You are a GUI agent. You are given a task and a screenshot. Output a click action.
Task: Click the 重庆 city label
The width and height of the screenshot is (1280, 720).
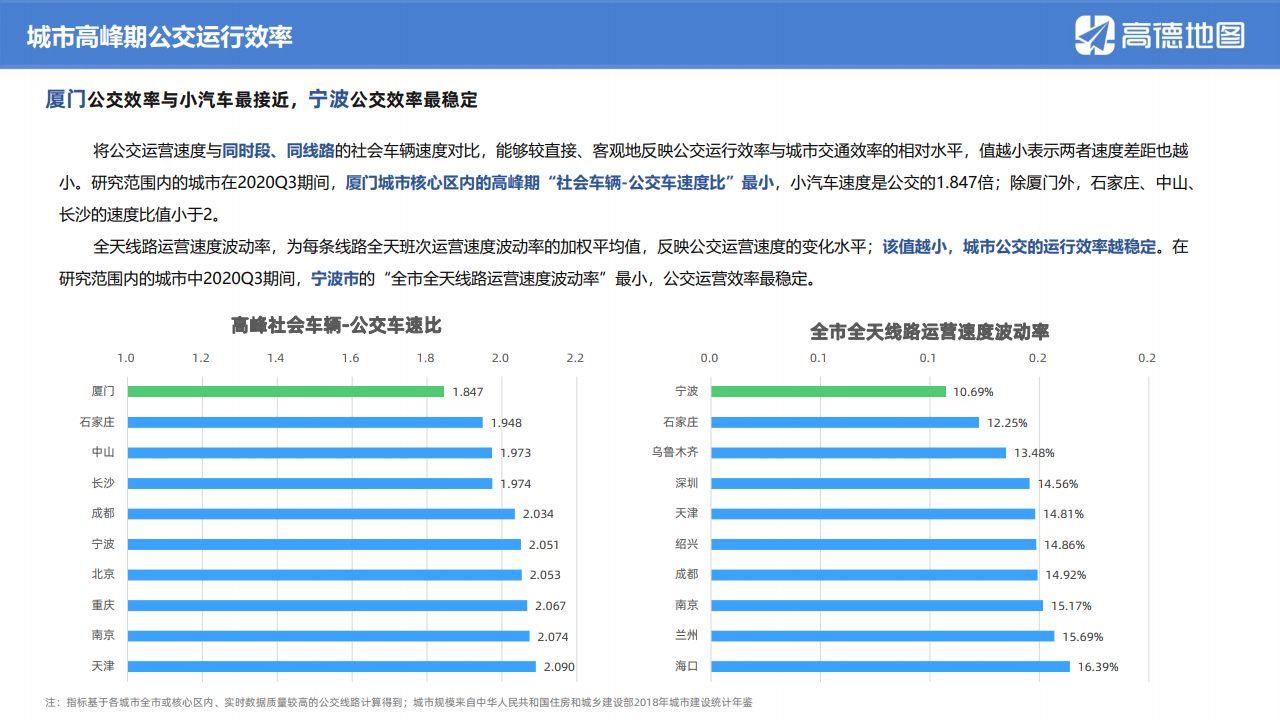click(x=103, y=605)
